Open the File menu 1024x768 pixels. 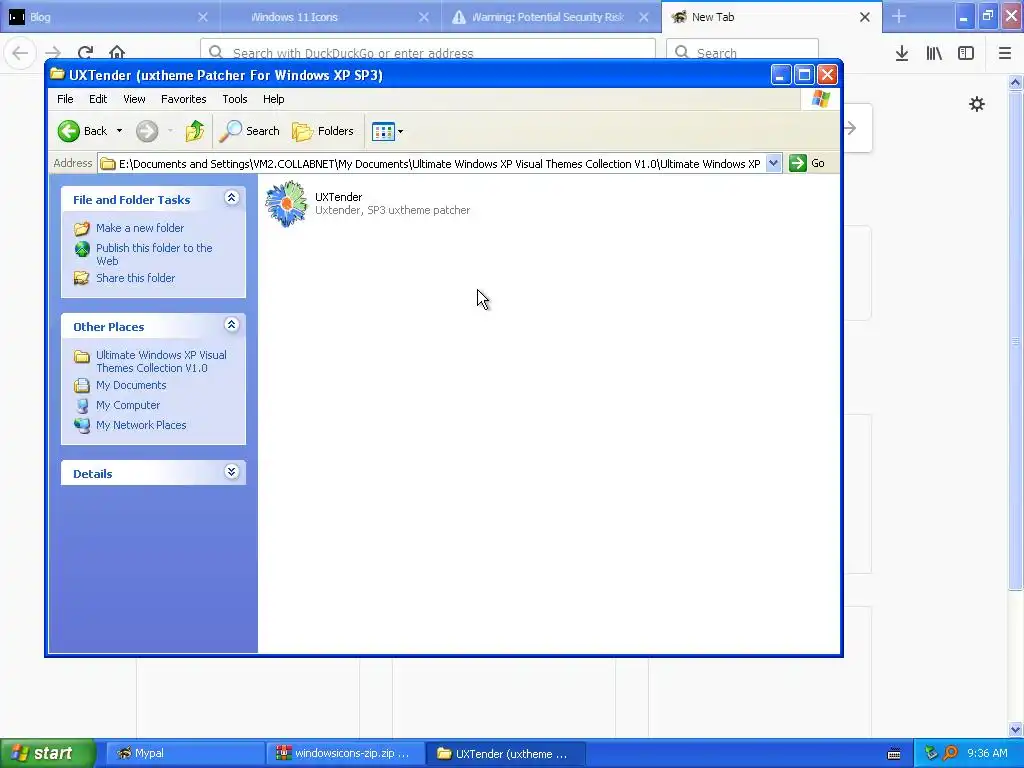[65, 99]
